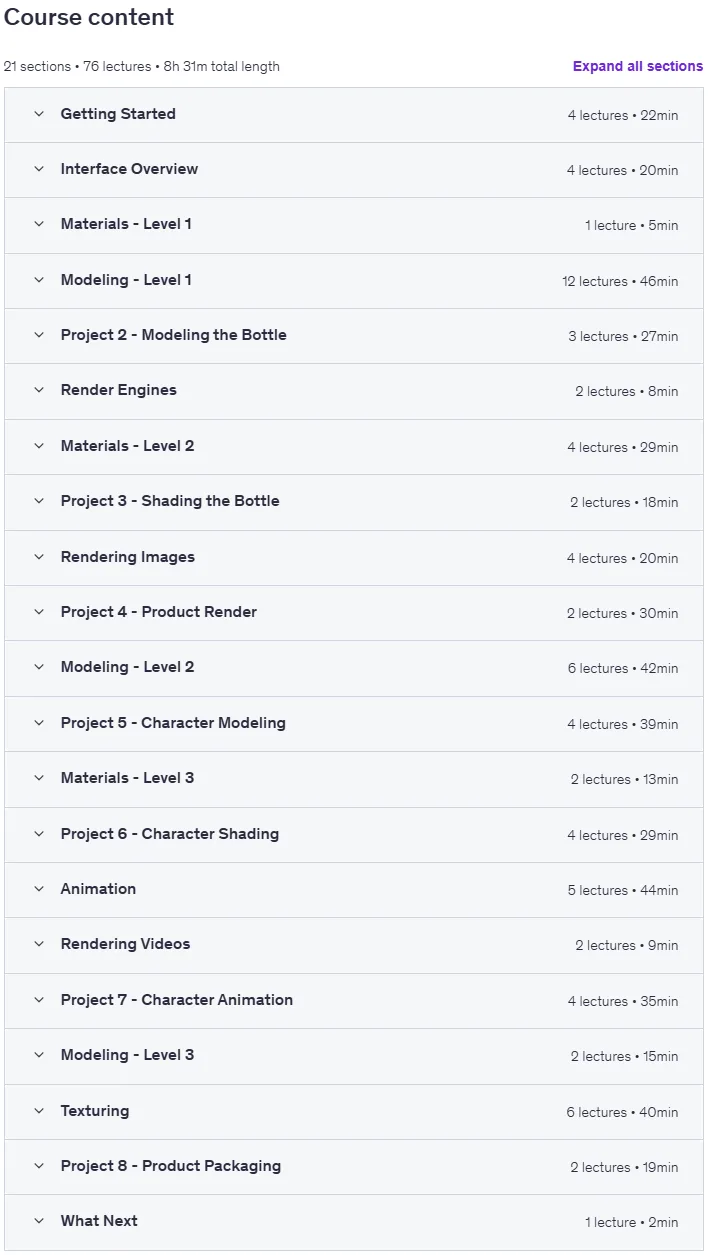Expand chevron beside Materials - Level 3
Image resolution: width=709 pixels, height=1255 pixels.
(39, 778)
